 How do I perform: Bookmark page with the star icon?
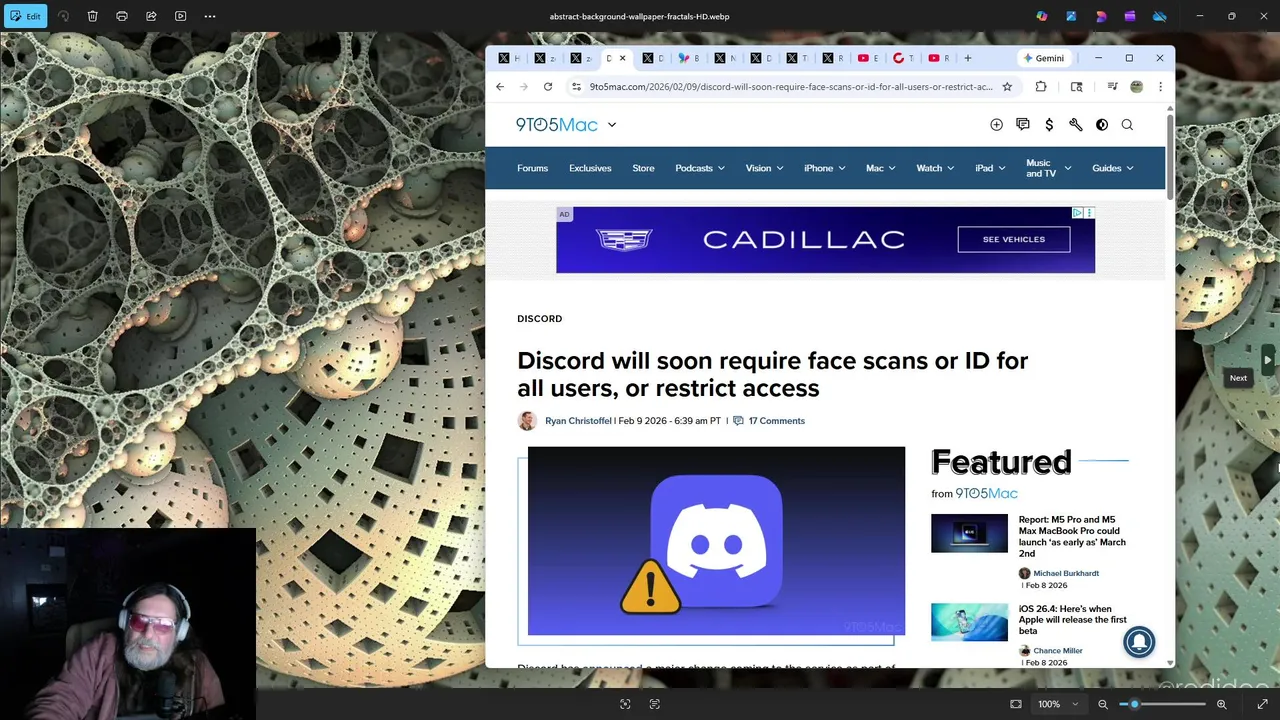point(1007,87)
